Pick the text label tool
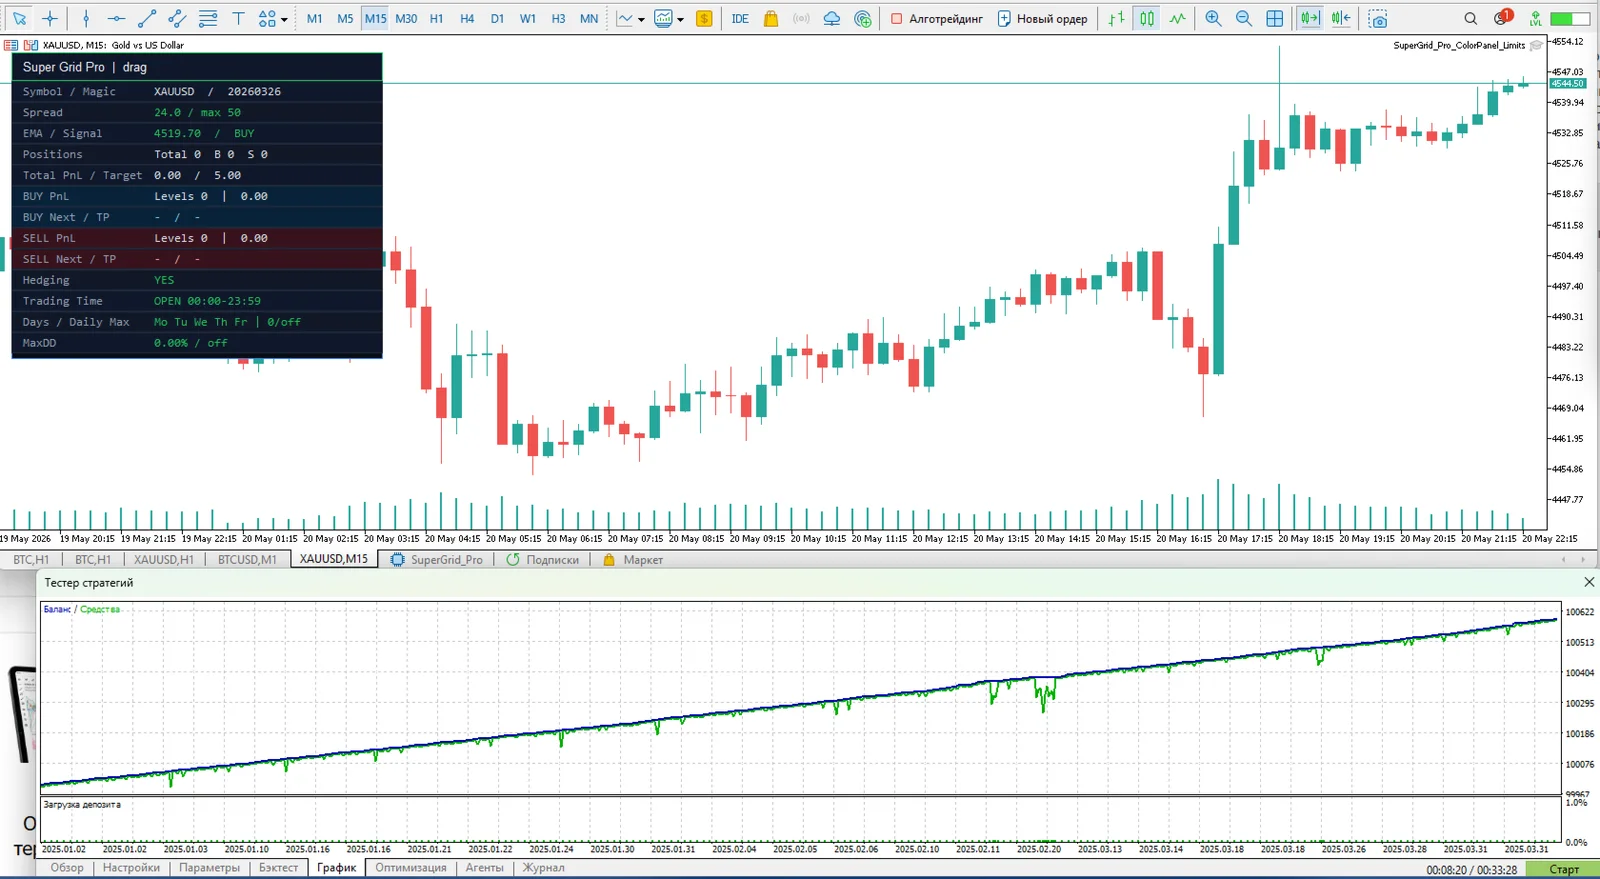 238,18
